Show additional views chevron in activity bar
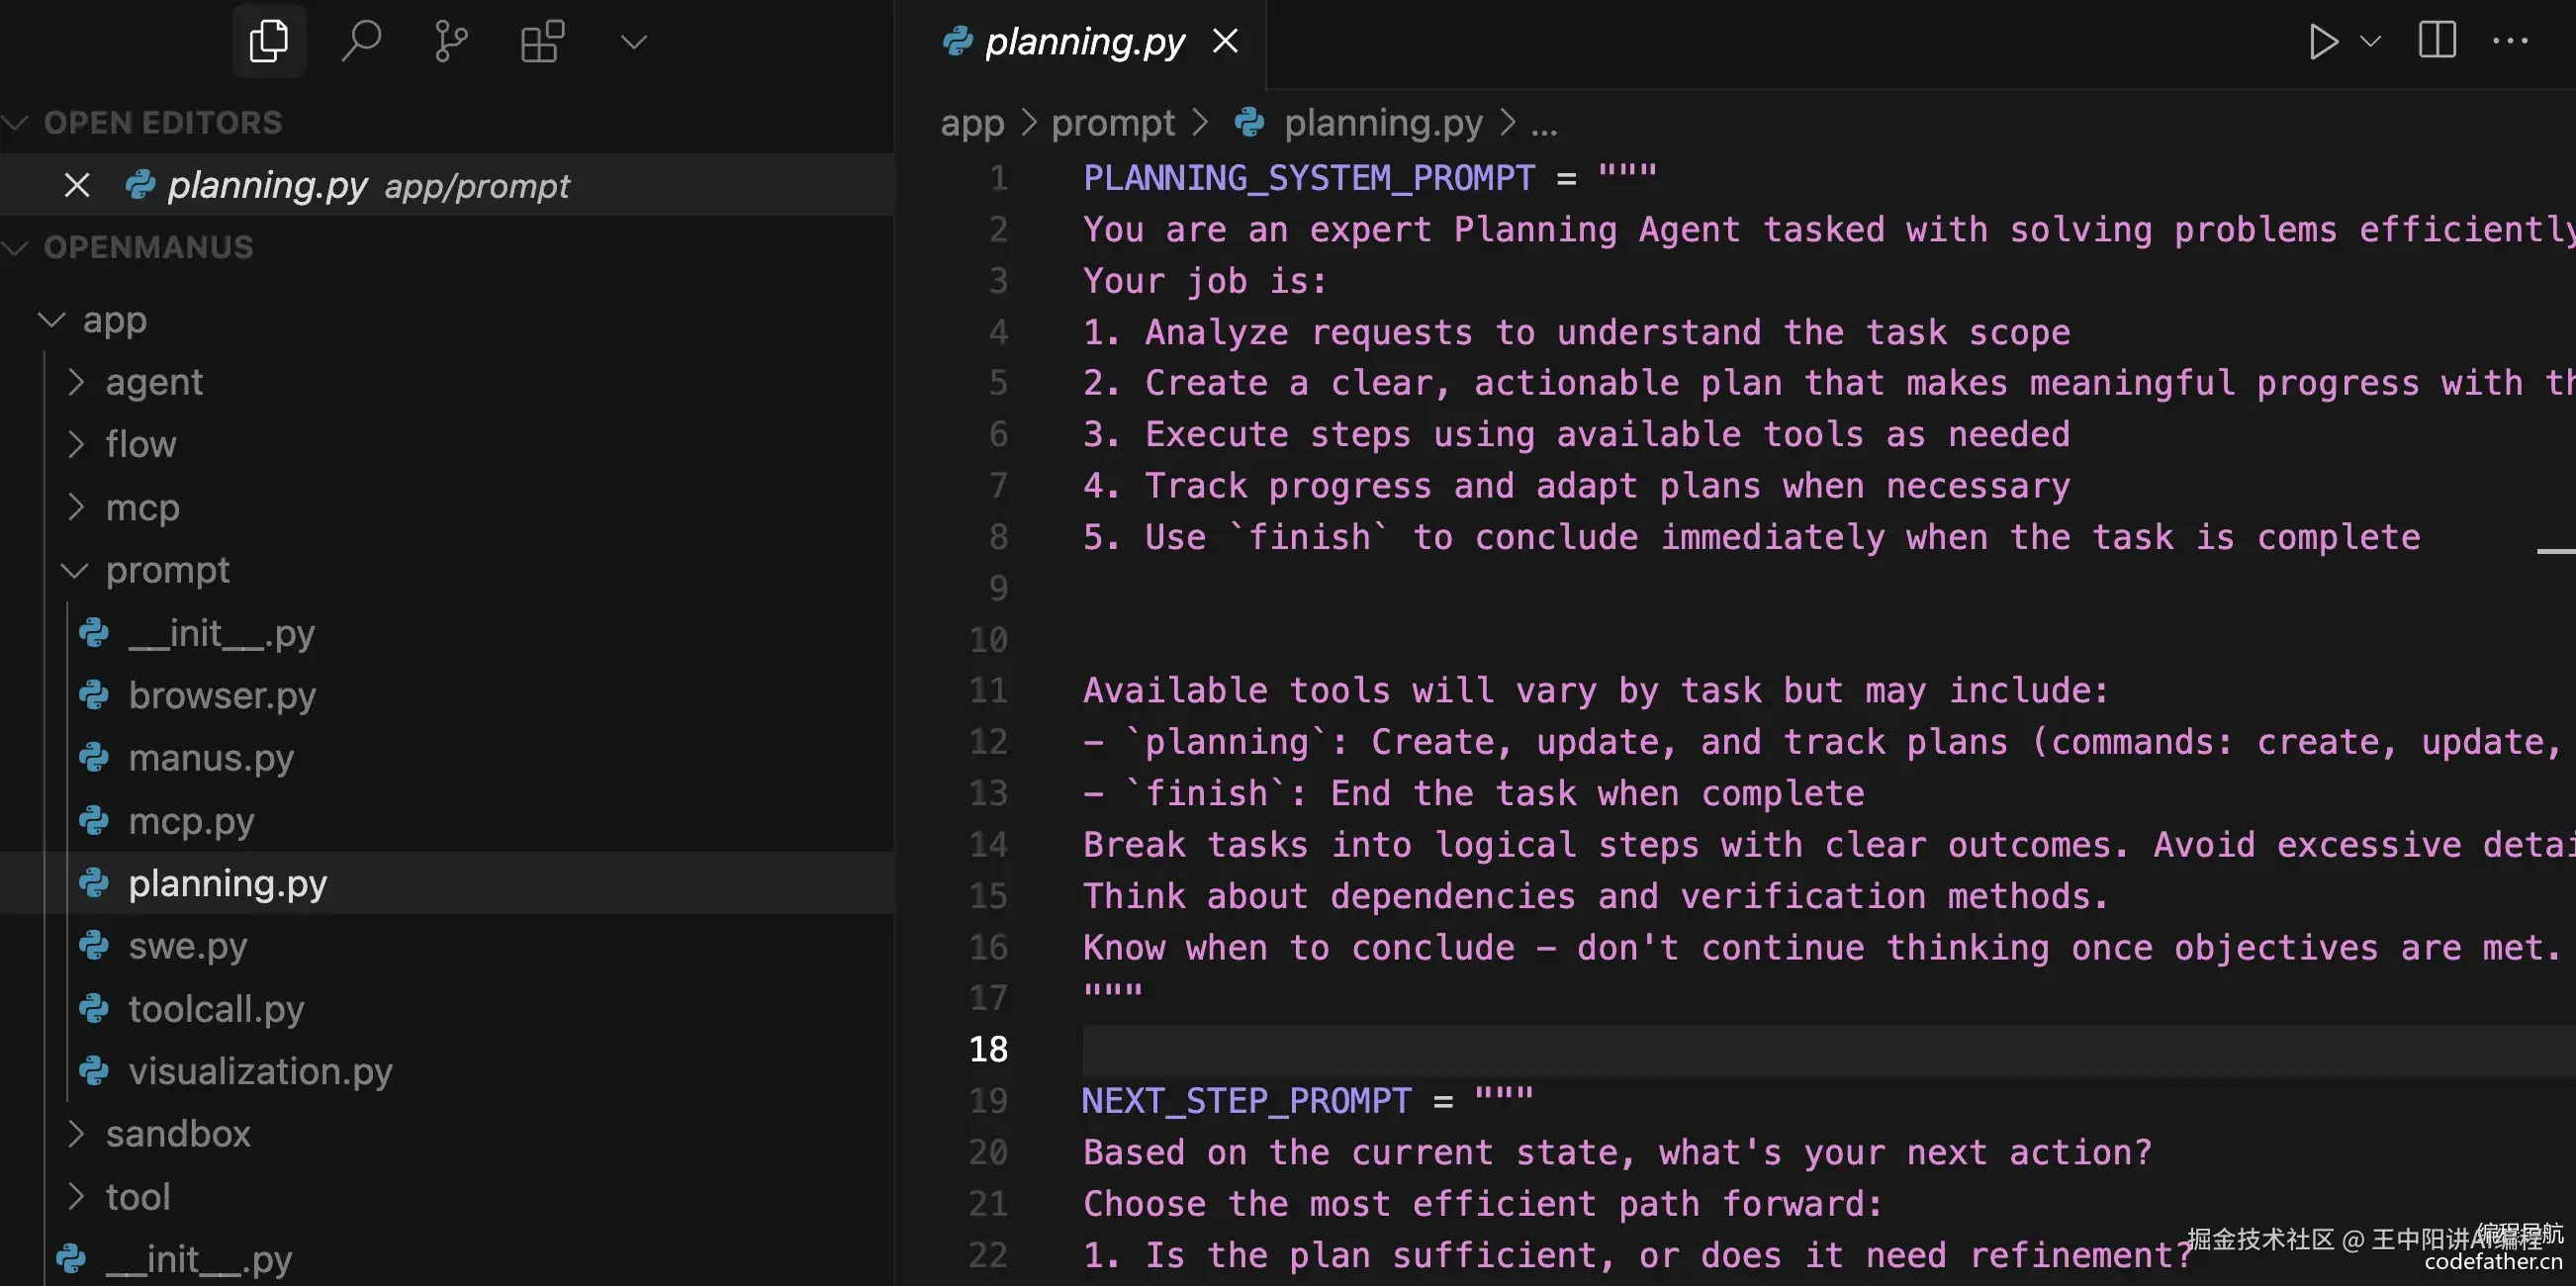2576x1286 pixels. [x=634, y=42]
